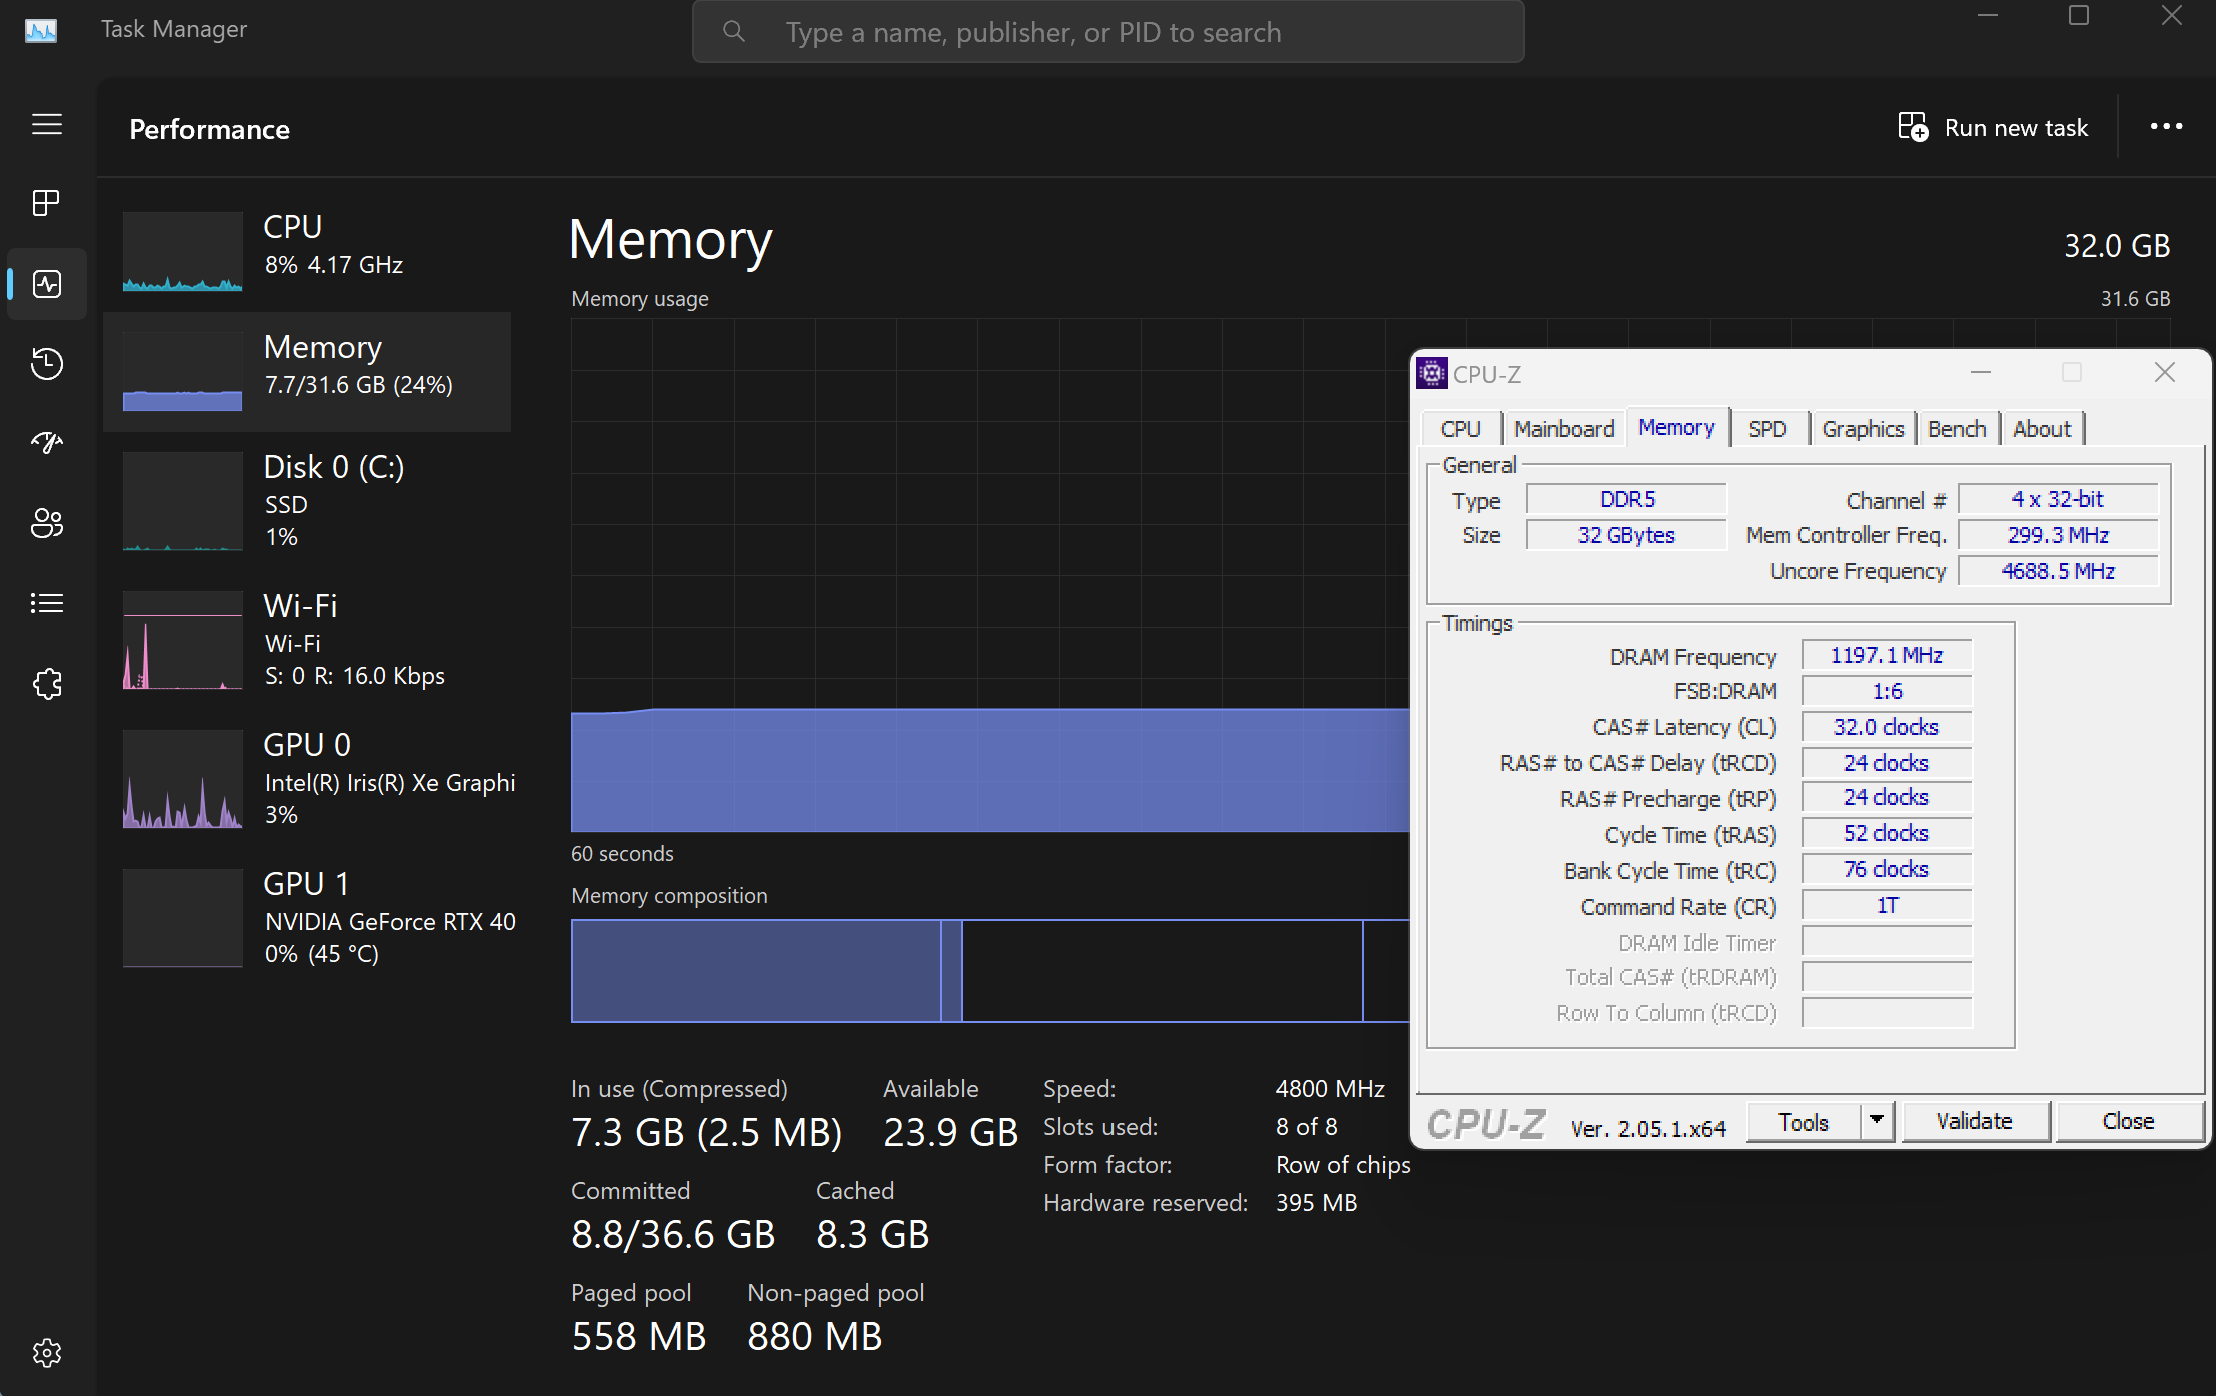The image size is (2216, 1396).
Task: Open the Startup apps page icon
Action: click(47, 442)
